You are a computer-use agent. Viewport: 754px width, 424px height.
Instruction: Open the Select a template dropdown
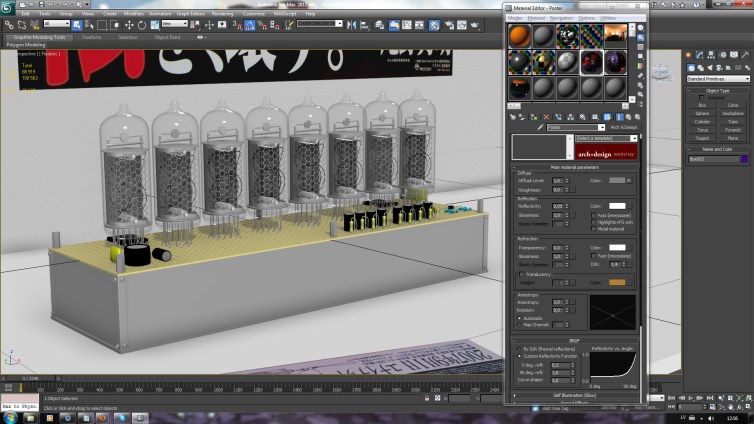click(603, 138)
